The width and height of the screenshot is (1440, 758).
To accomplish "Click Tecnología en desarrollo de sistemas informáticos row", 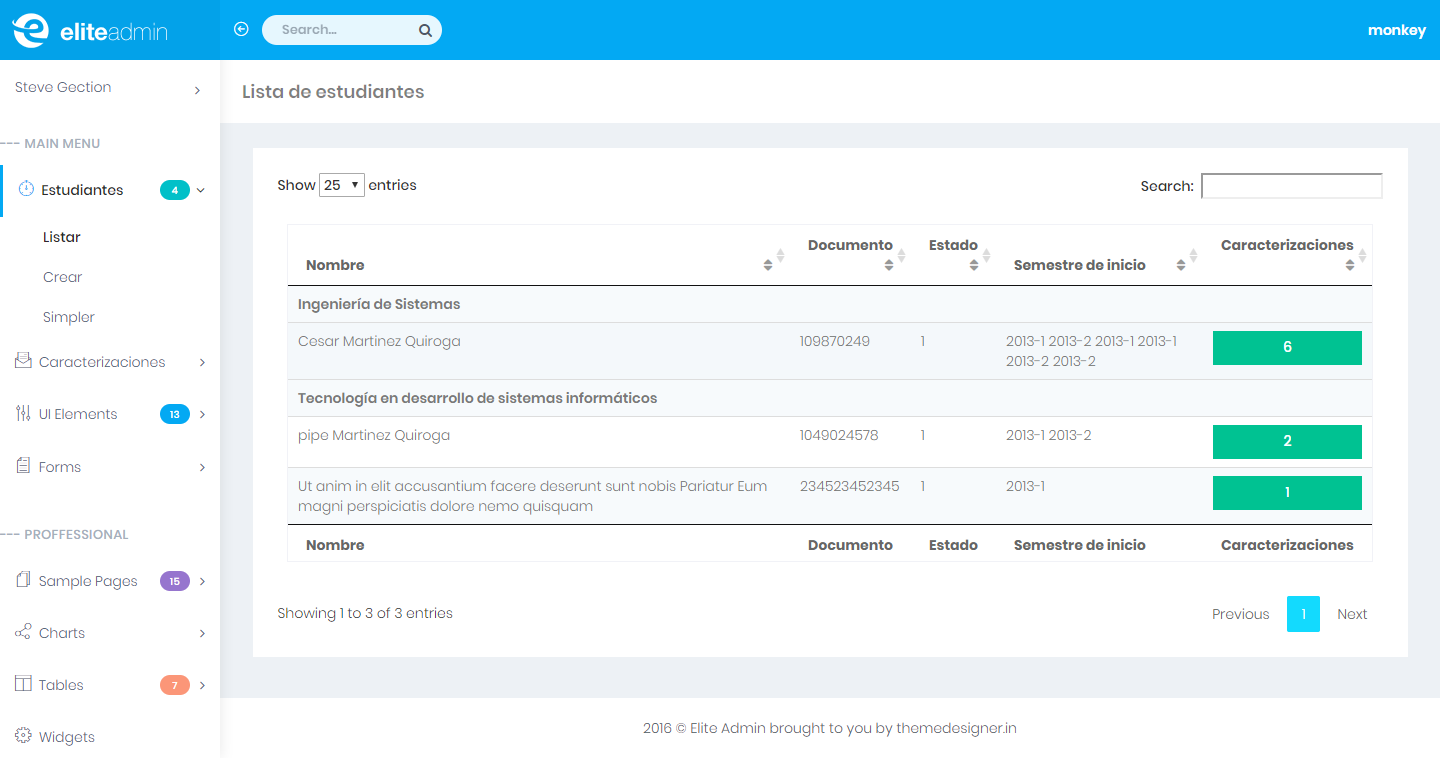I will click(x=830, y=398).
